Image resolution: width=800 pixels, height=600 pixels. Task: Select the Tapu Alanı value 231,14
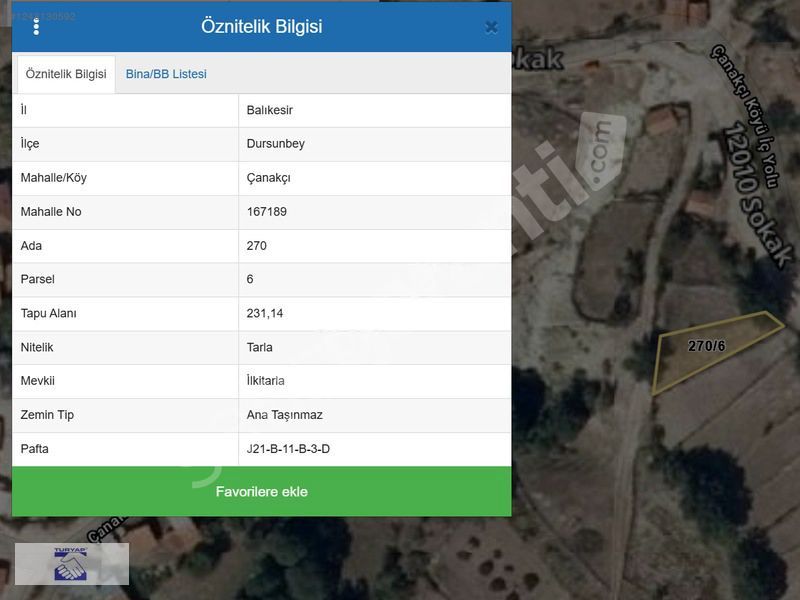click(265, 314)
